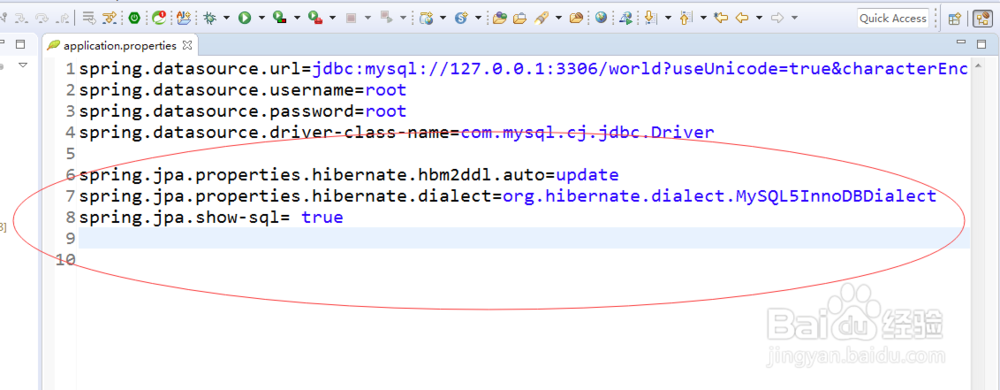This screenshot has height=390, width=1000.
Task: Click the Back navigation arrow
Action: 742,18
